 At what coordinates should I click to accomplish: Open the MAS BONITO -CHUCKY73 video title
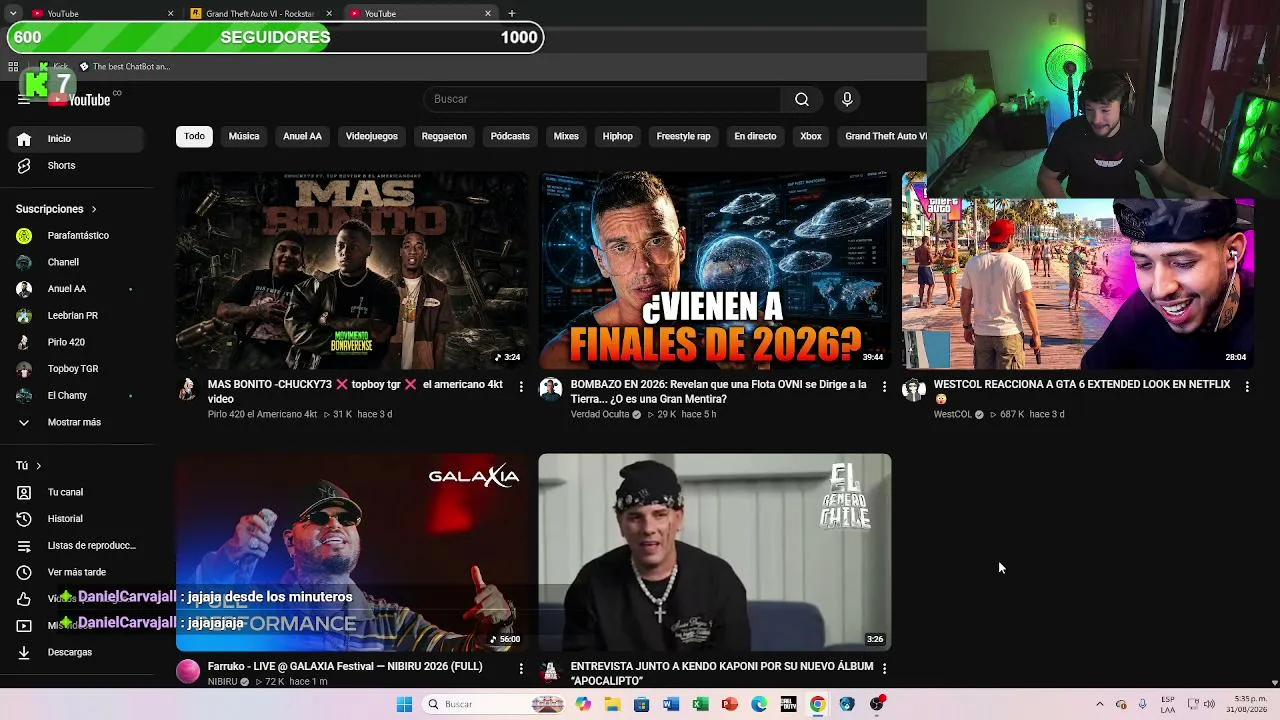355,392
